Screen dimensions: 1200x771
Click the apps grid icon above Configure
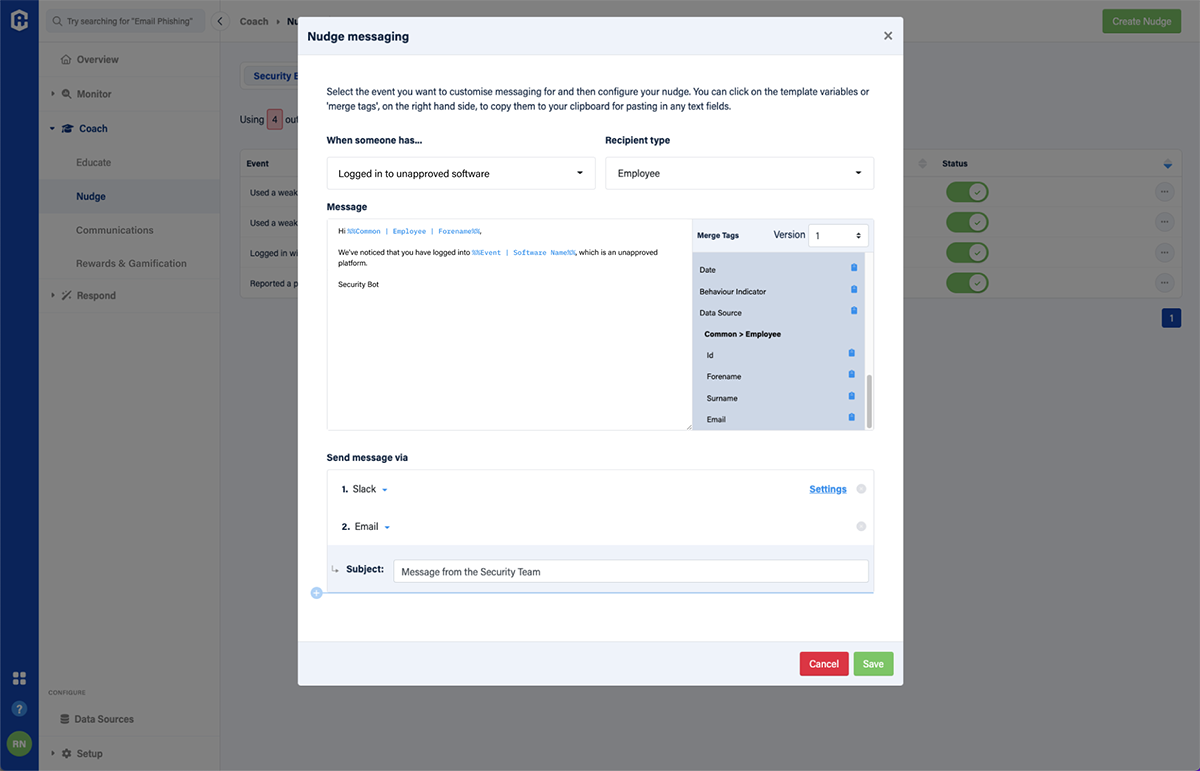click(x=18, y=677)
